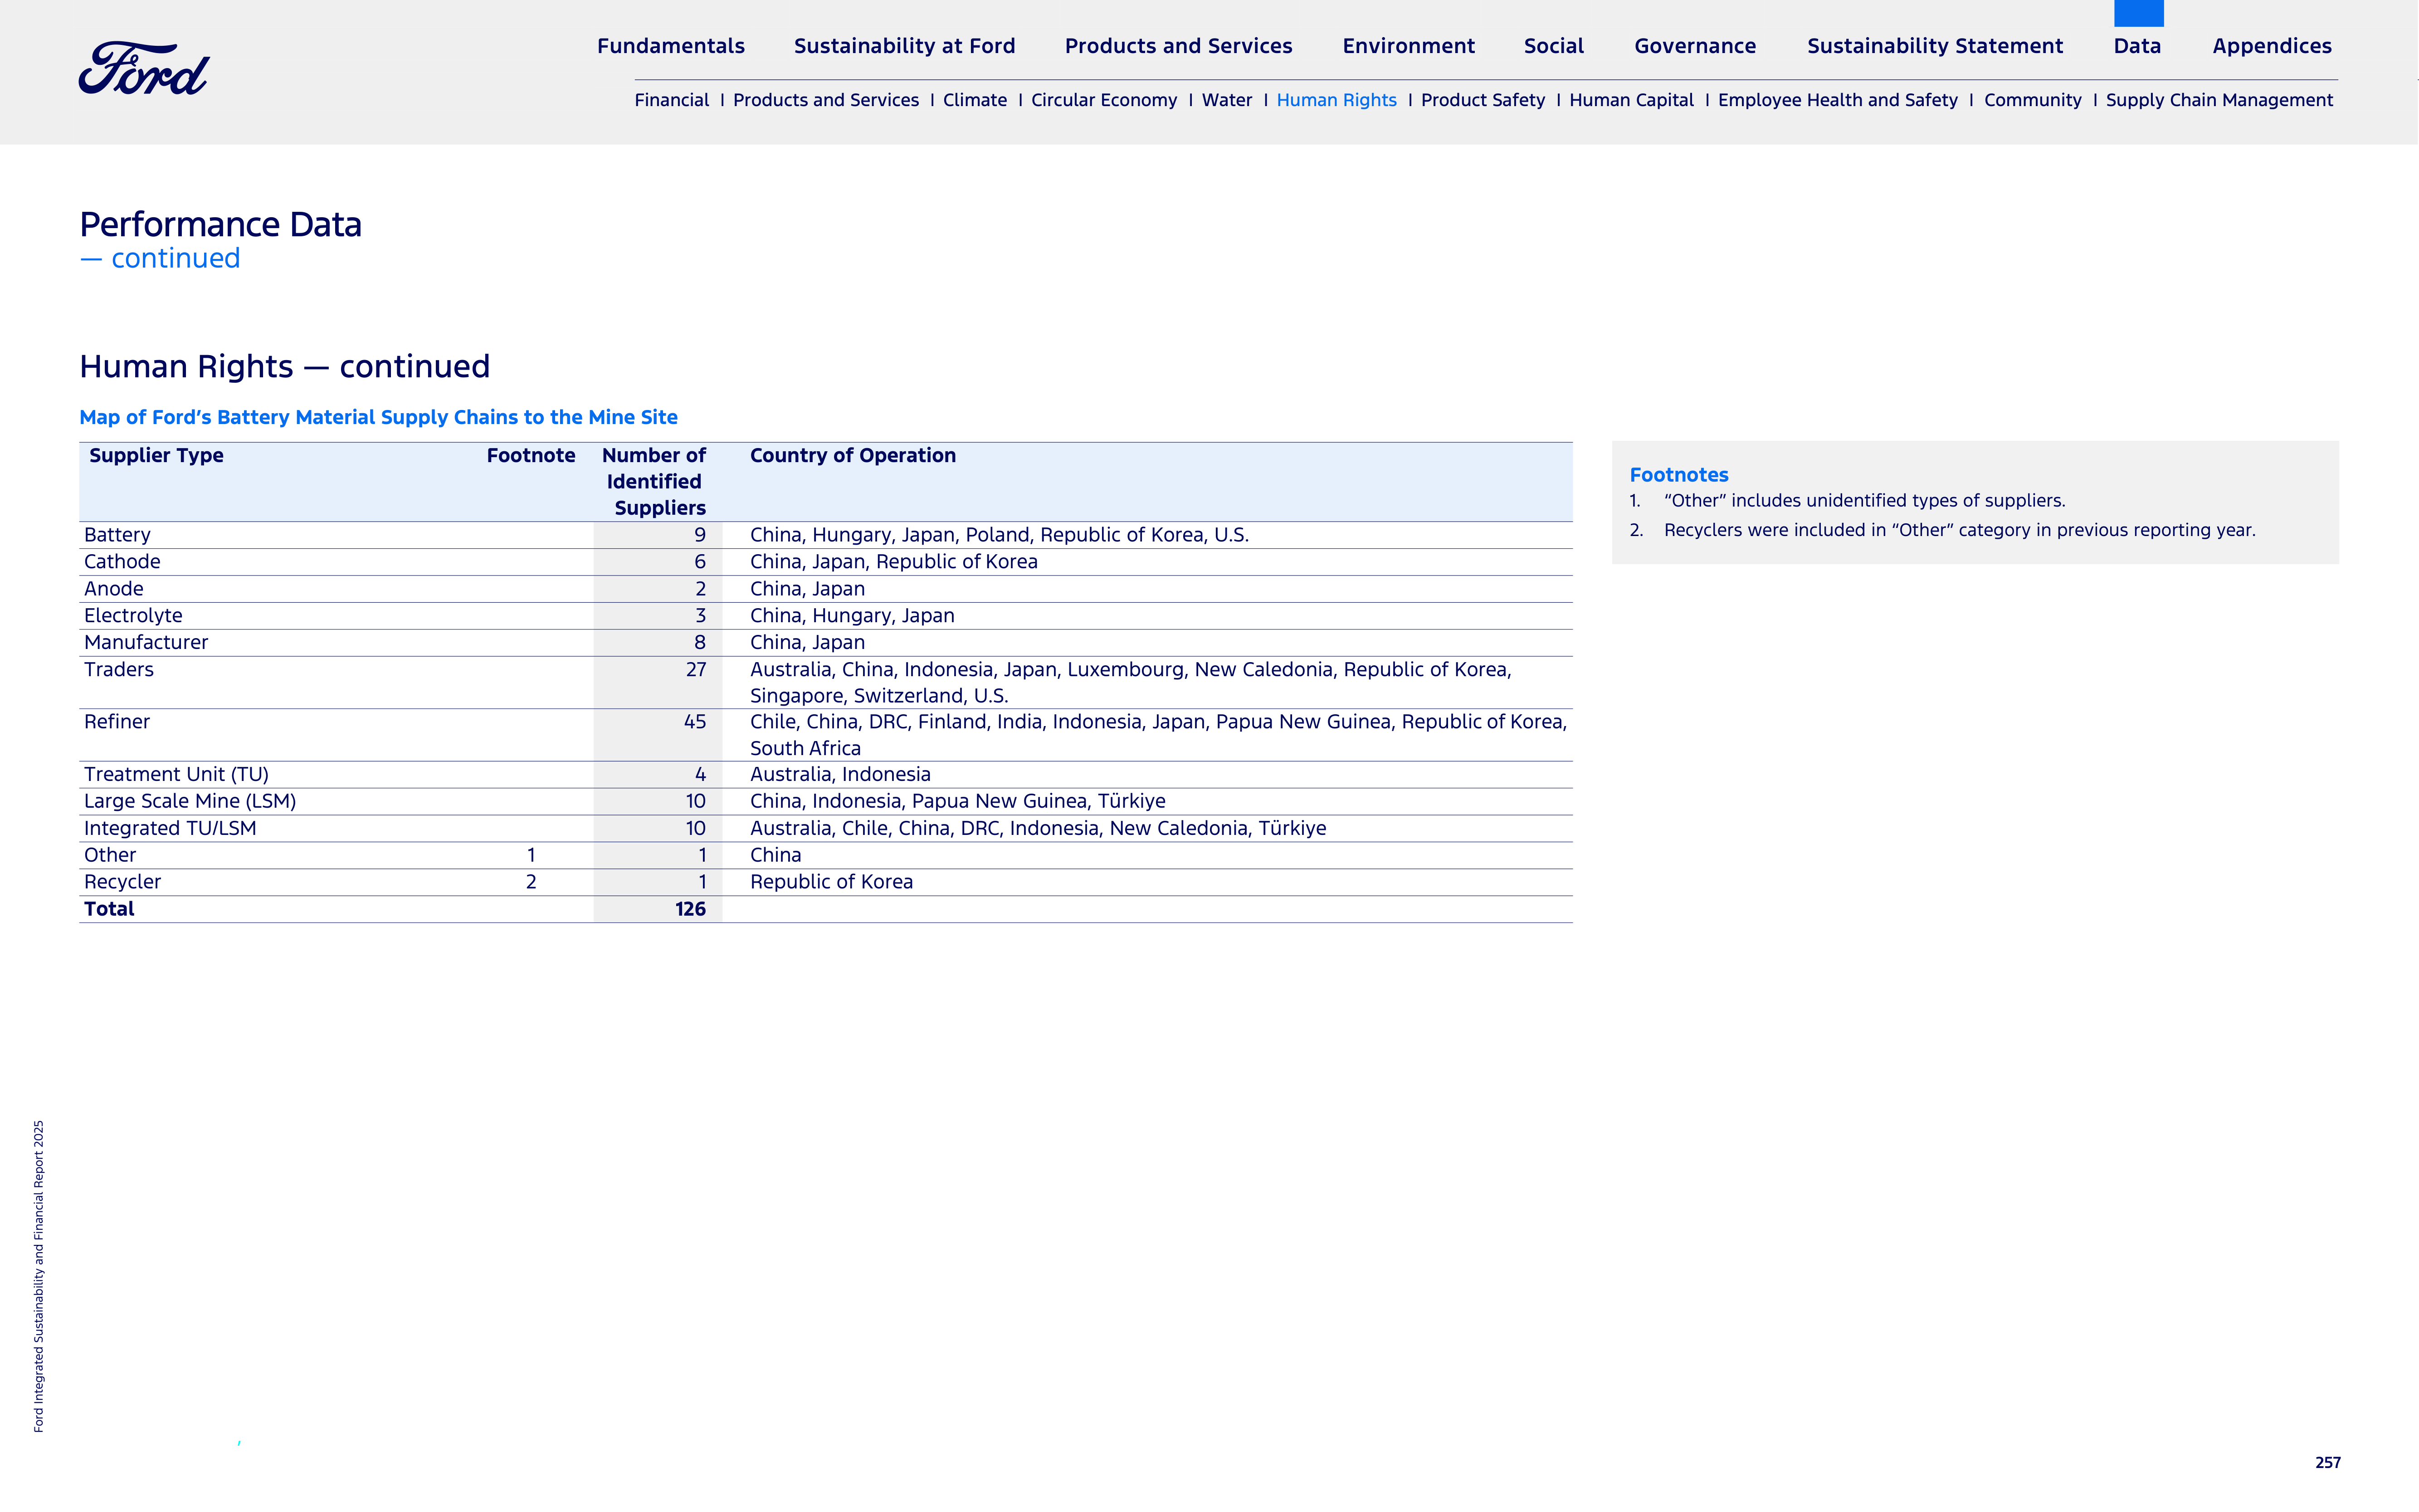Select the Data tab
Screen dimensions: 2419x1512
[x=2137, y=46]
